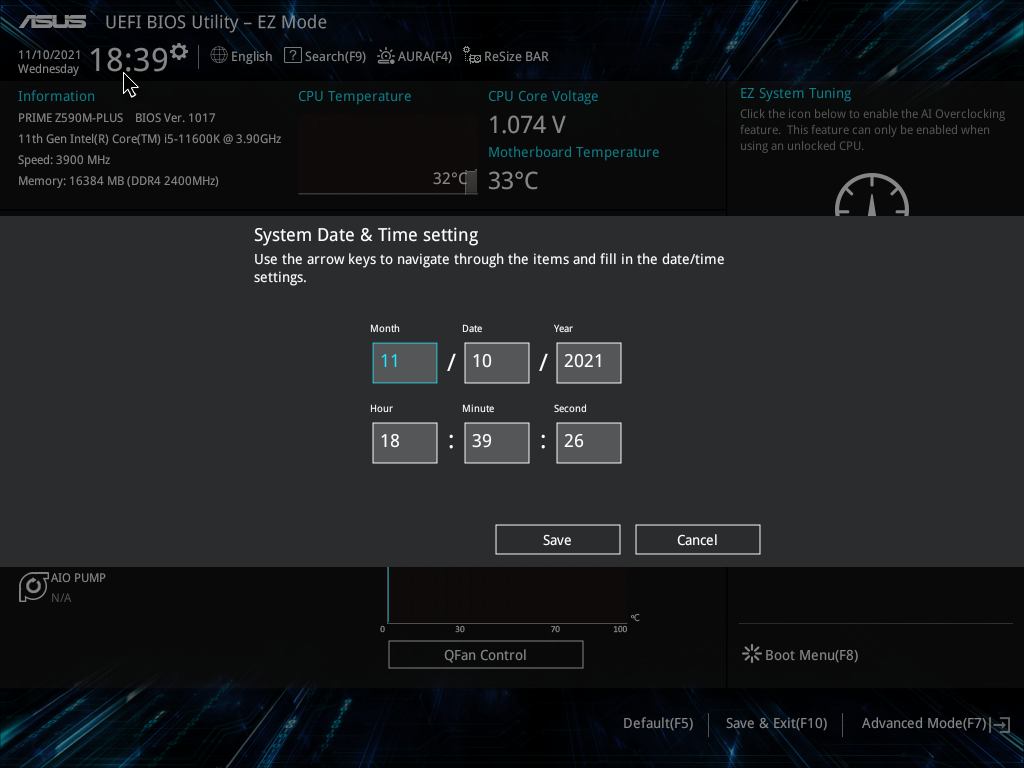Image resolution: width=1024 pixels, height=768 pixels.
Task: Click the Speed: 3900 MHz line
Action: tap(64, 160)
